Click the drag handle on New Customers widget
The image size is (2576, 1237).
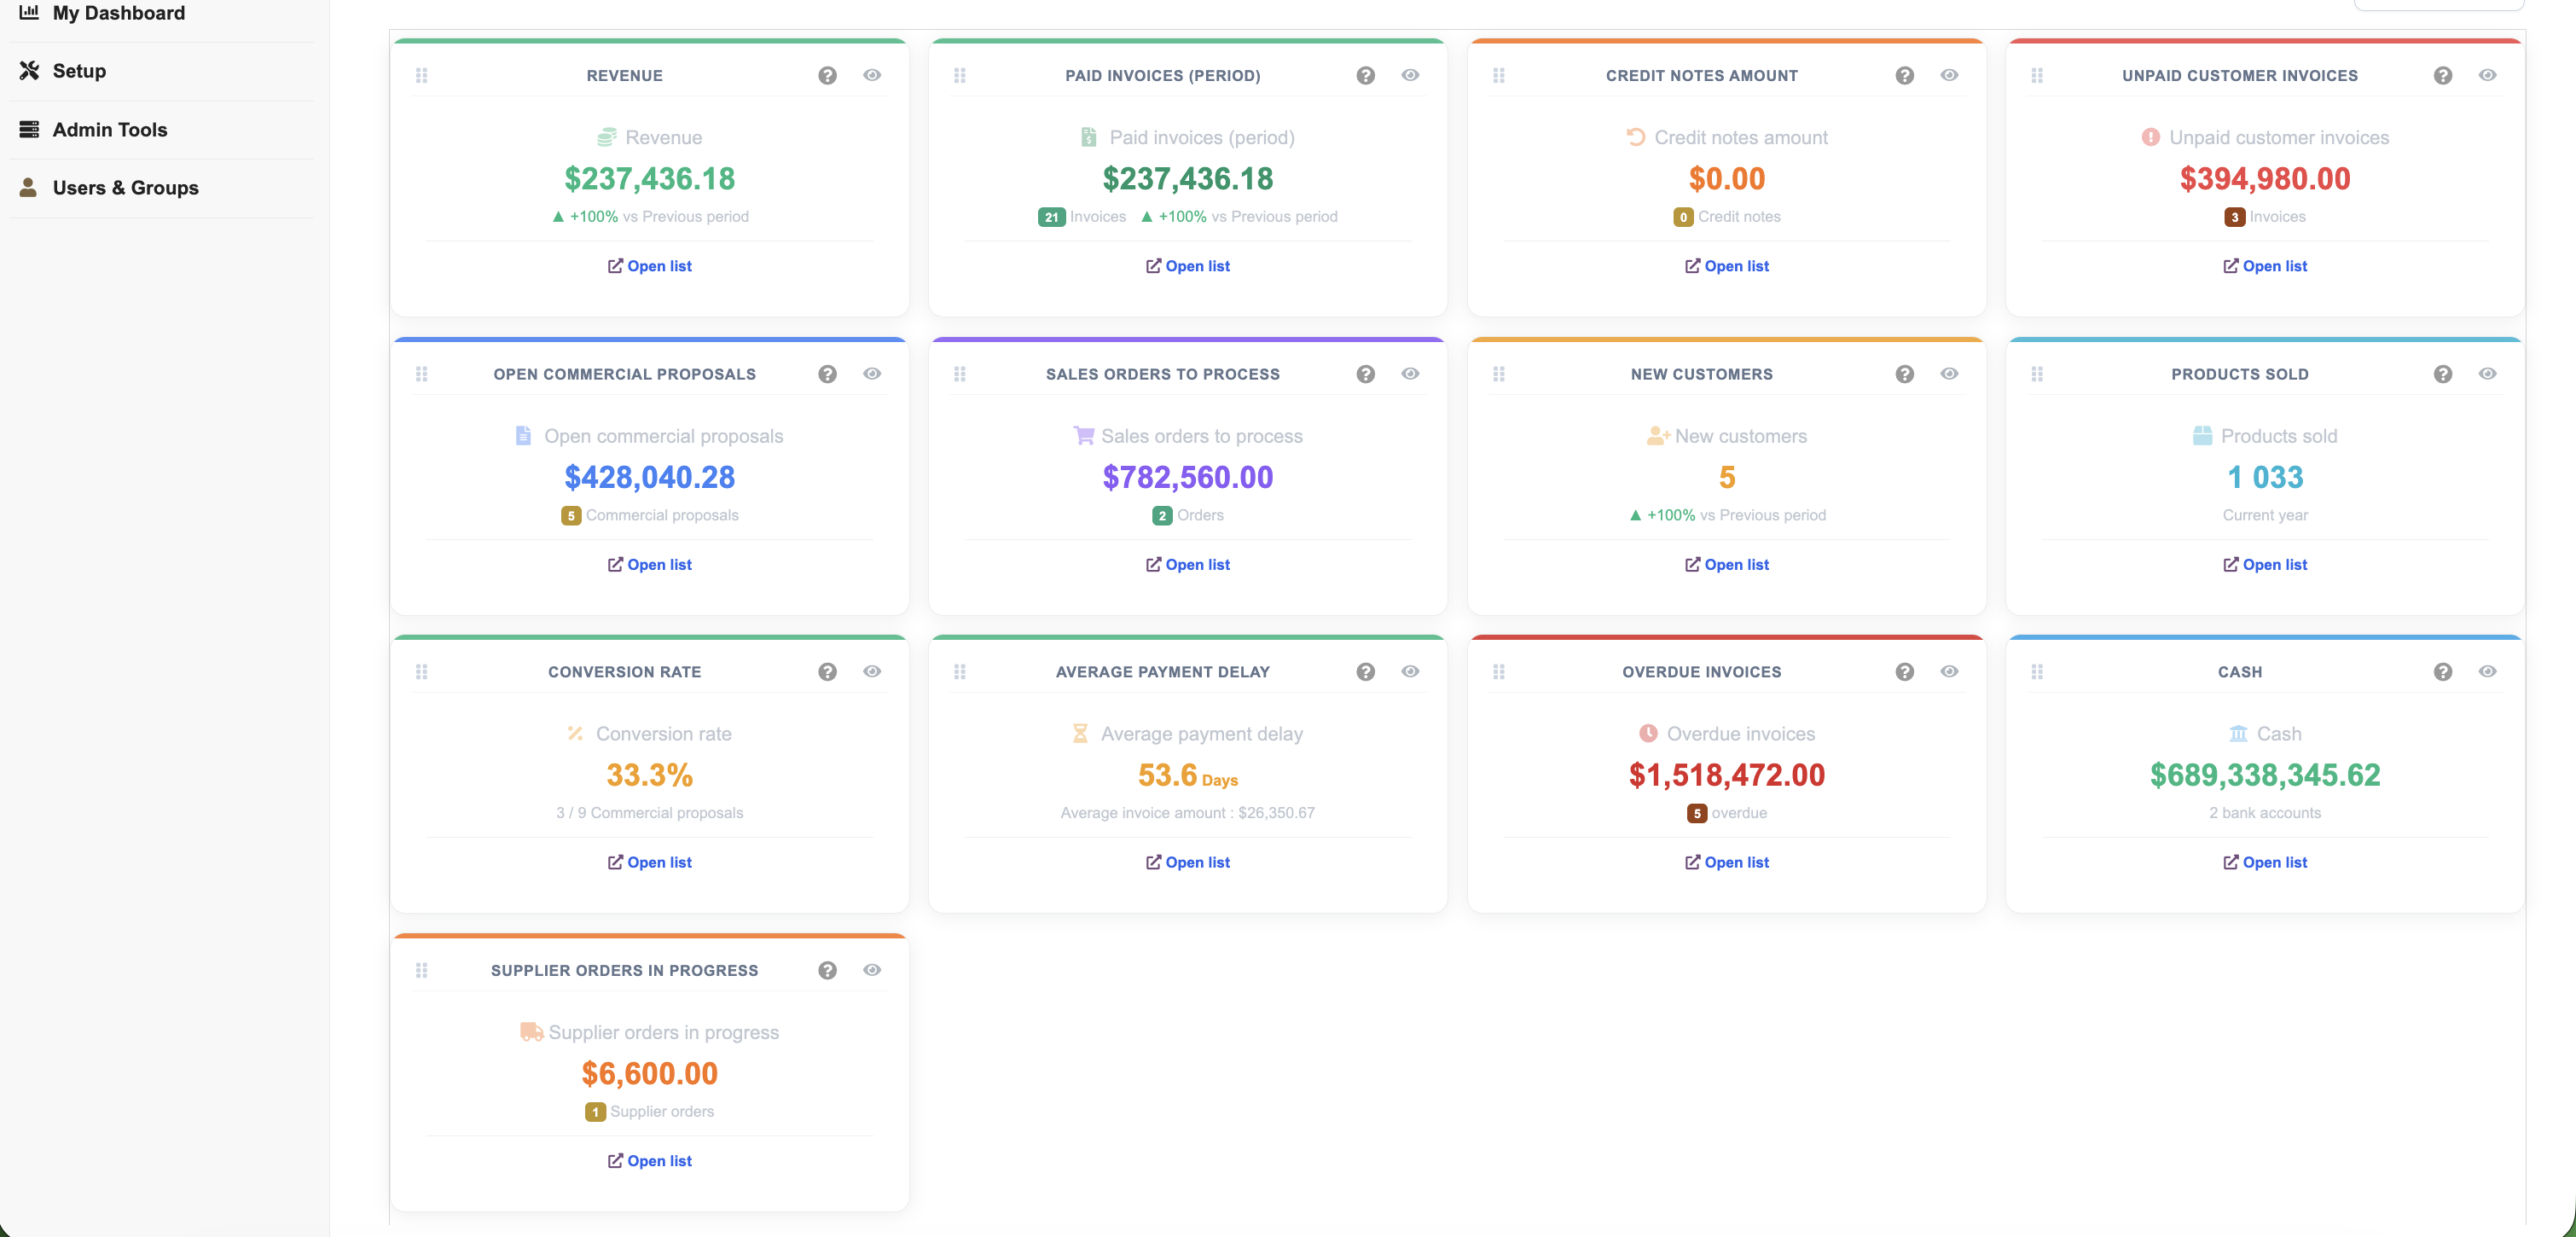click(1498, 374)
